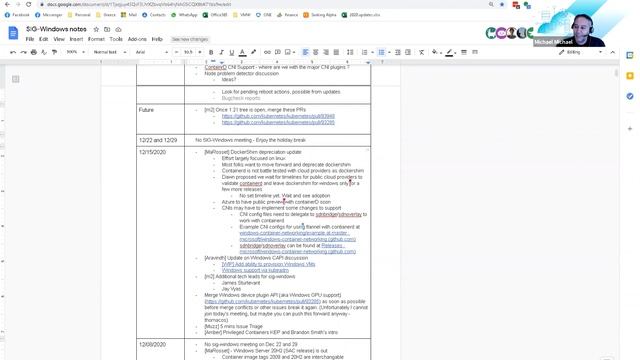Screen dimensions: 640x360
Task: Reload the browser page
Action: 28,4
